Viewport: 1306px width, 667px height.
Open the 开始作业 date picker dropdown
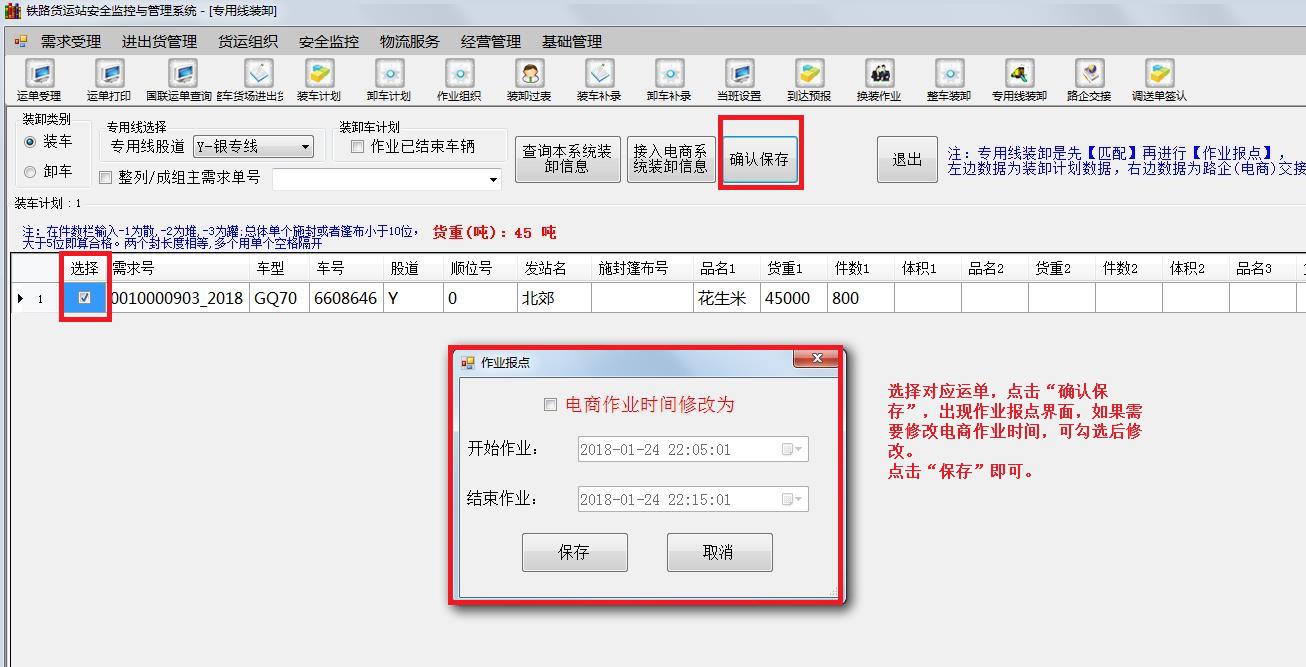tap(792, 450)
